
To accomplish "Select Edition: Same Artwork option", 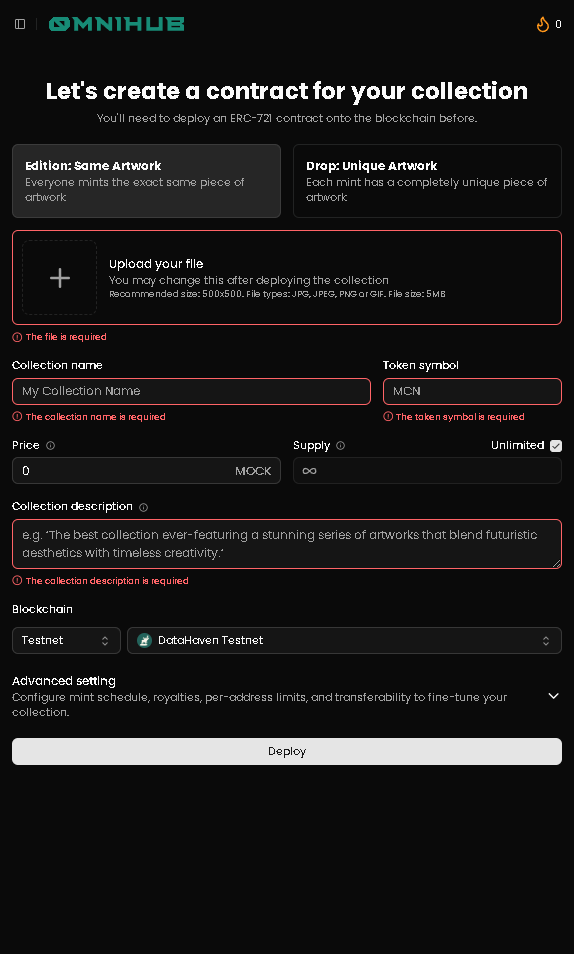I will pos(146,181).
